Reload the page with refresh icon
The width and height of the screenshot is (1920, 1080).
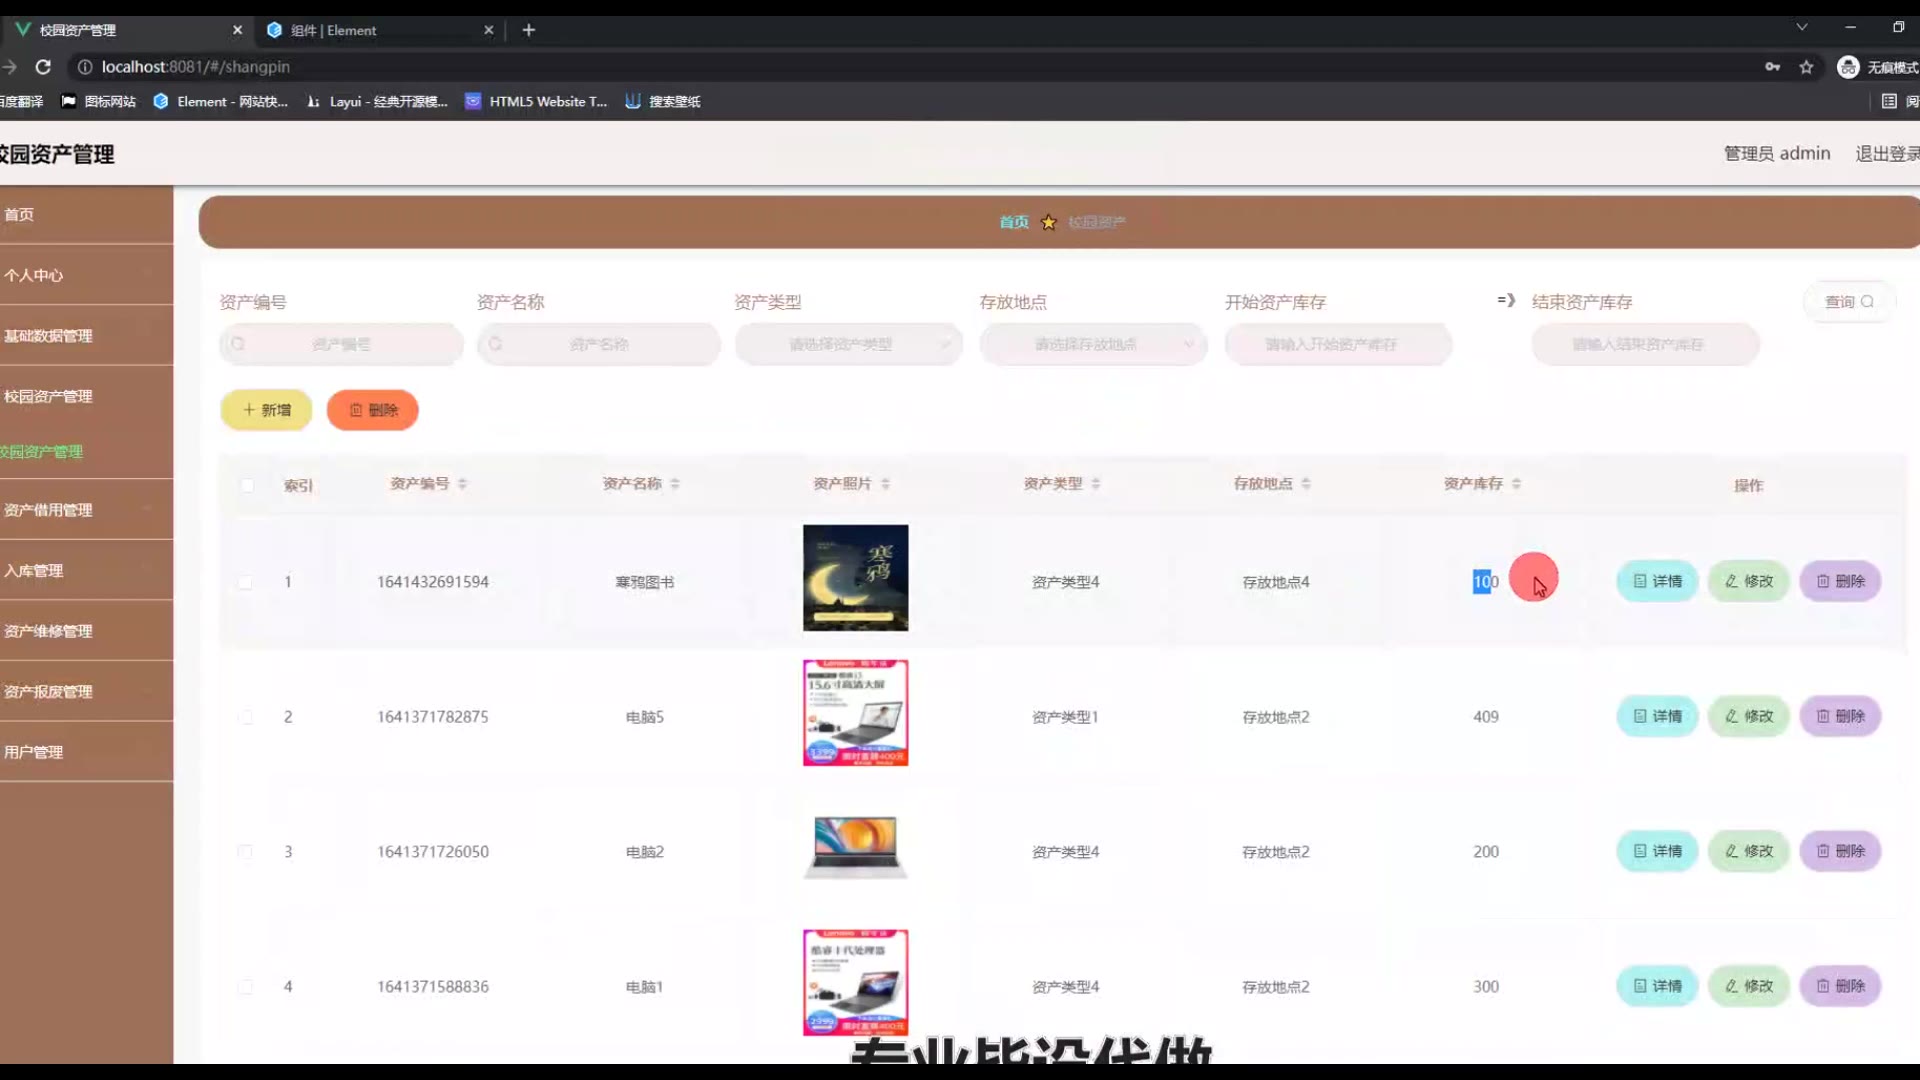pyautogui.click(x=43, y=67)
